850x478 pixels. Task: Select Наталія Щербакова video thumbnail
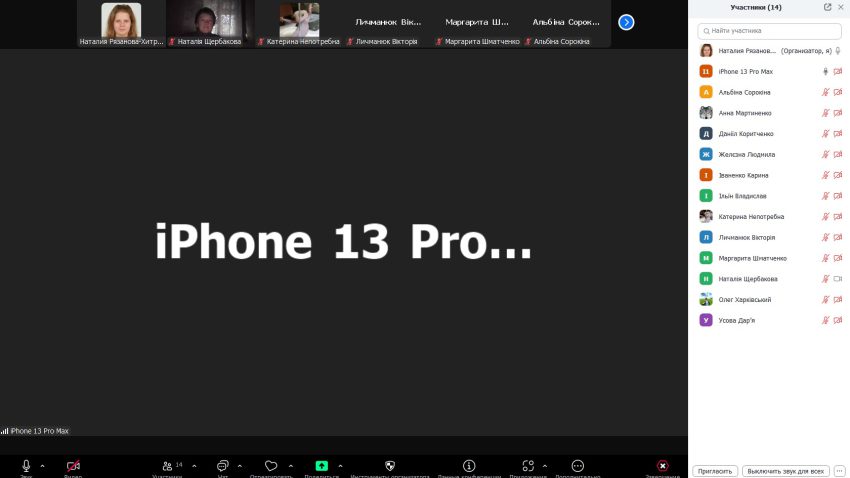(x=210, y=24)
